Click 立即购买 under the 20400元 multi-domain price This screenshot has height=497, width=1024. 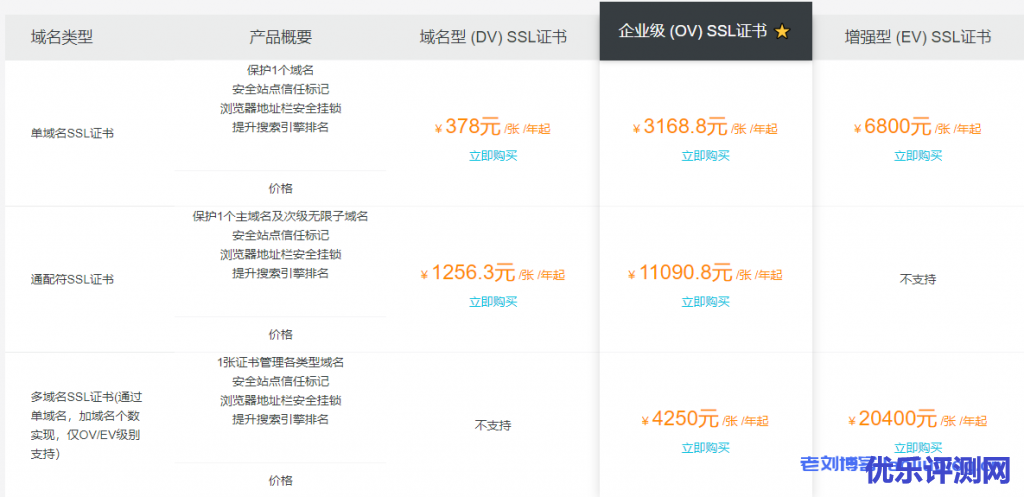click(x=917, y=448)
